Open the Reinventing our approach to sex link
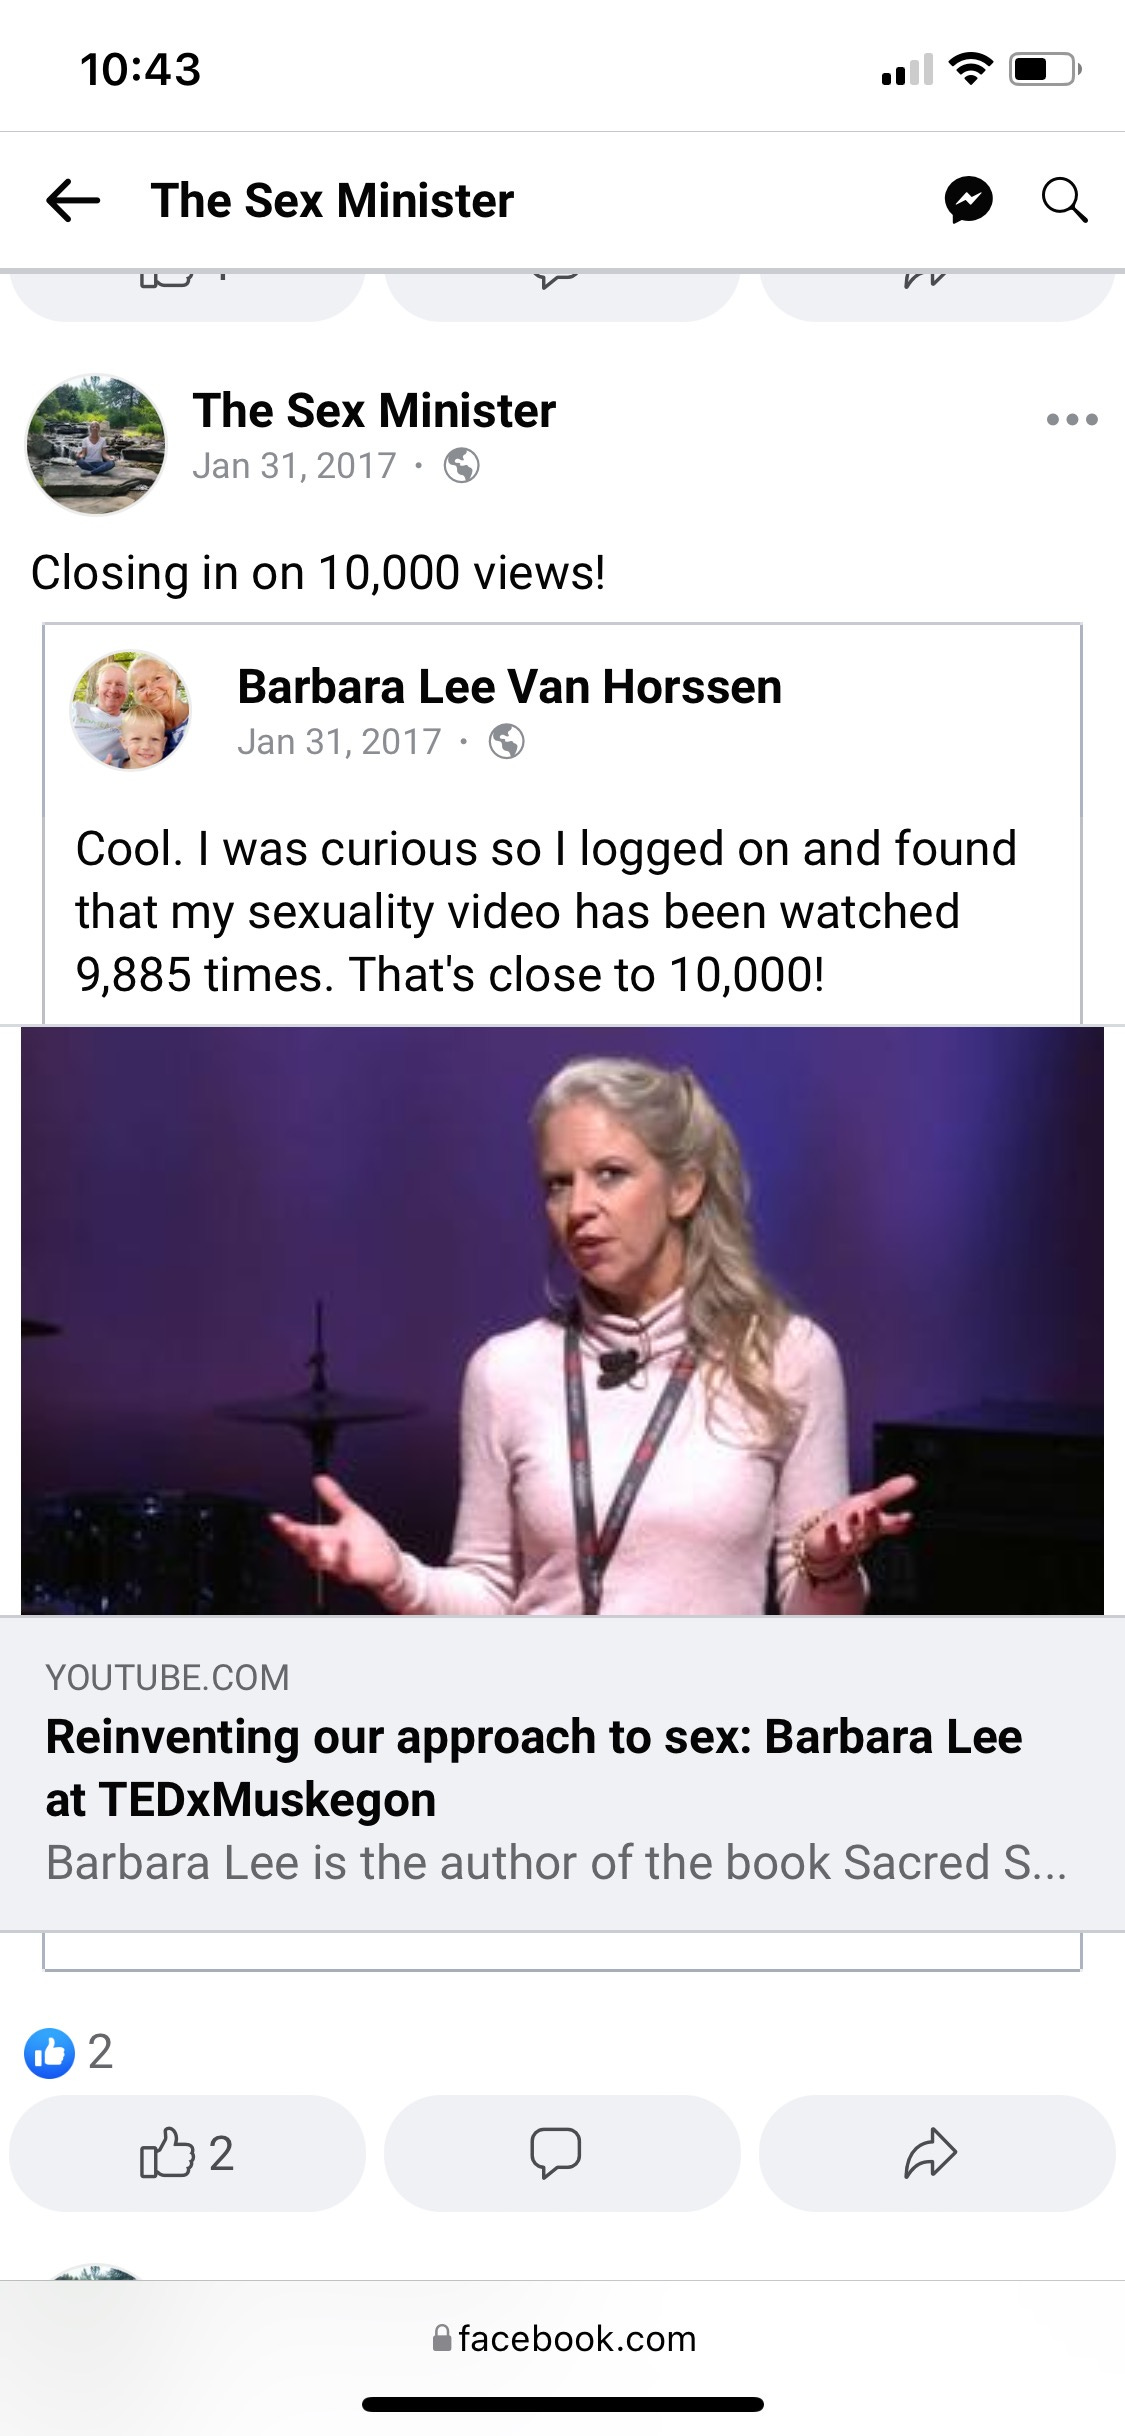The width and height of the screenshot is (1125, 2436). [533, 1768]
